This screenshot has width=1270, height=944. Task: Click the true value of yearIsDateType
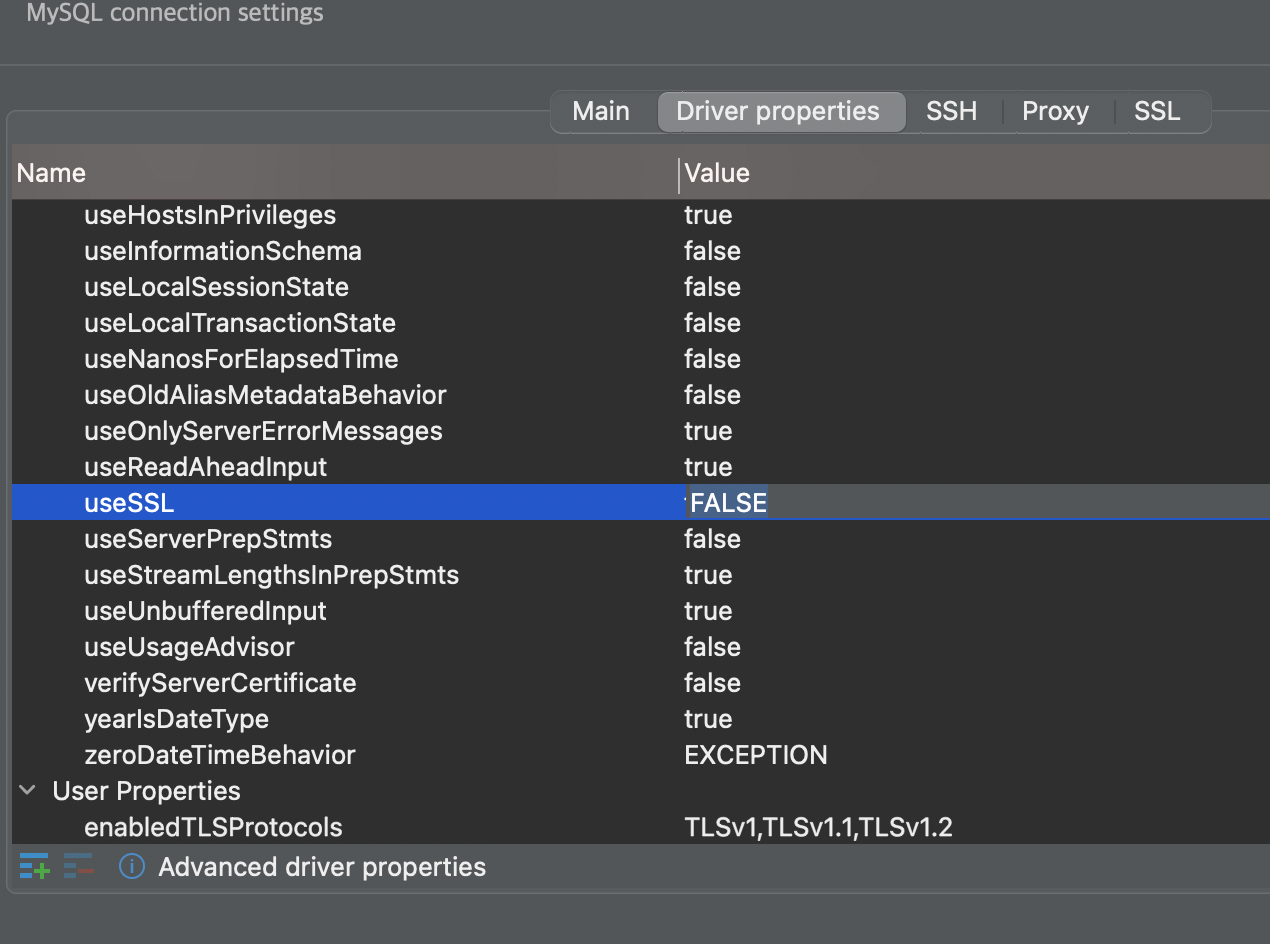[x=708, y=719]
